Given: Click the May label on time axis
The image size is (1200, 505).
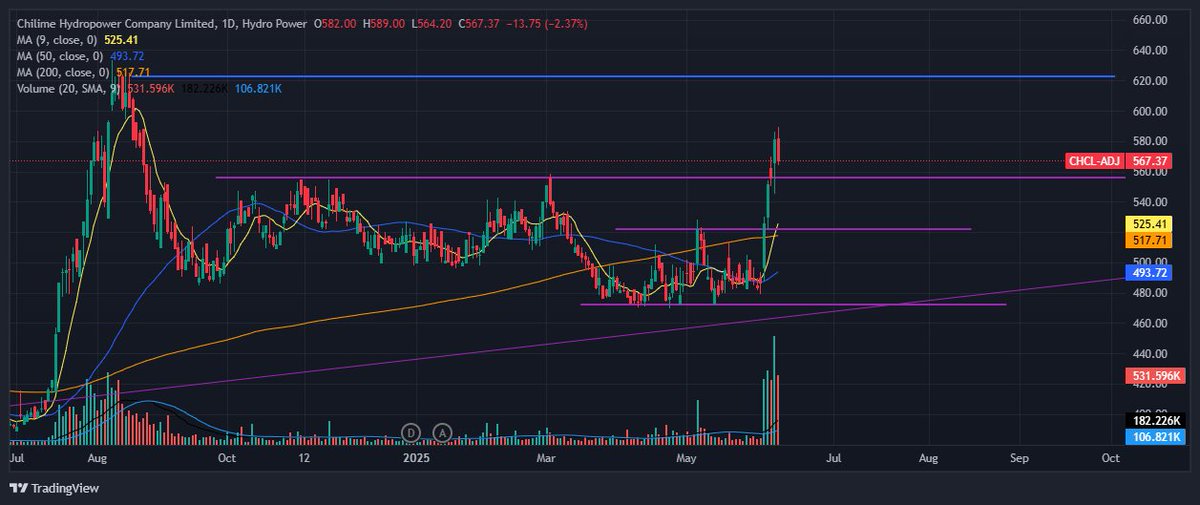Looking at the screenshot, I should pos(685,457).
